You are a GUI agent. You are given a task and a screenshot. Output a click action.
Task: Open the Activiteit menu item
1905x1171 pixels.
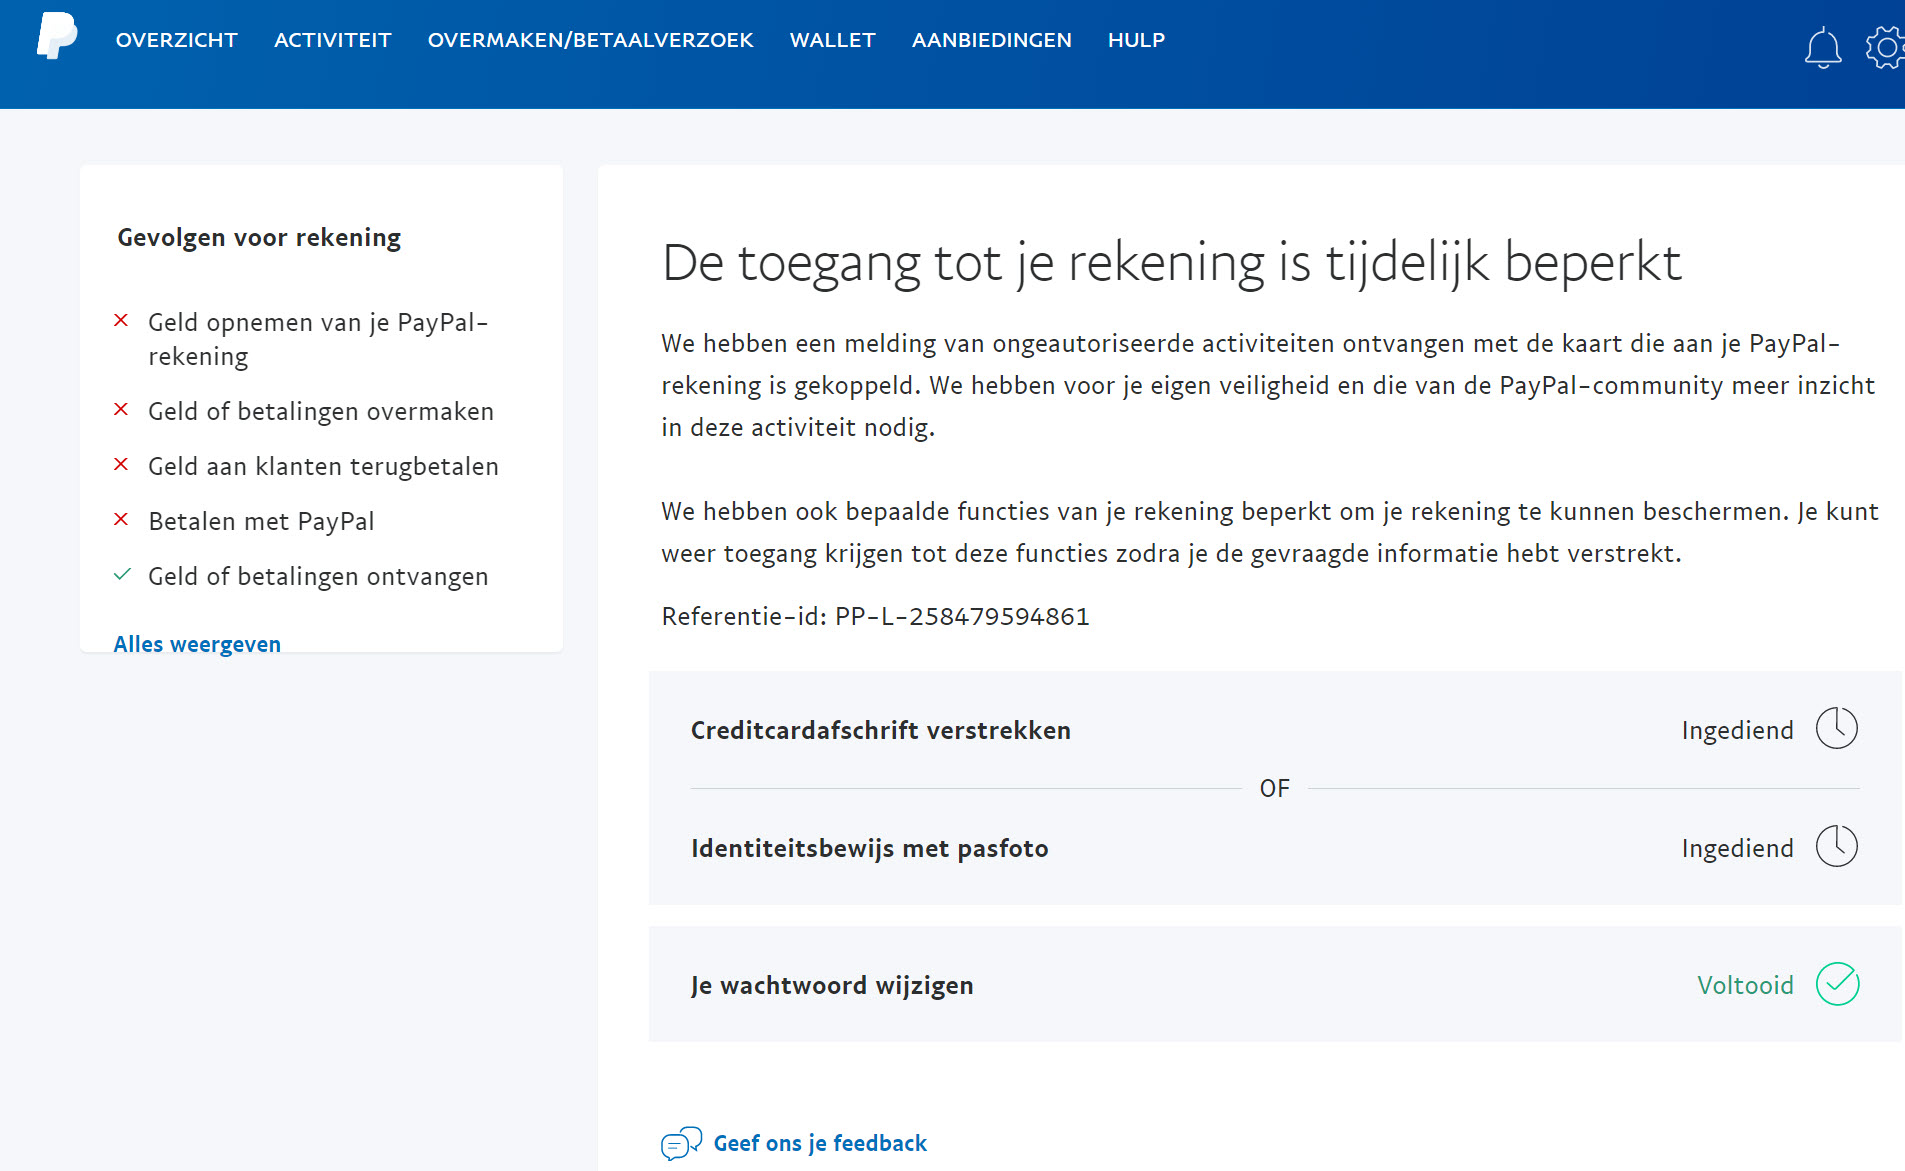click(x=332, y=40)
